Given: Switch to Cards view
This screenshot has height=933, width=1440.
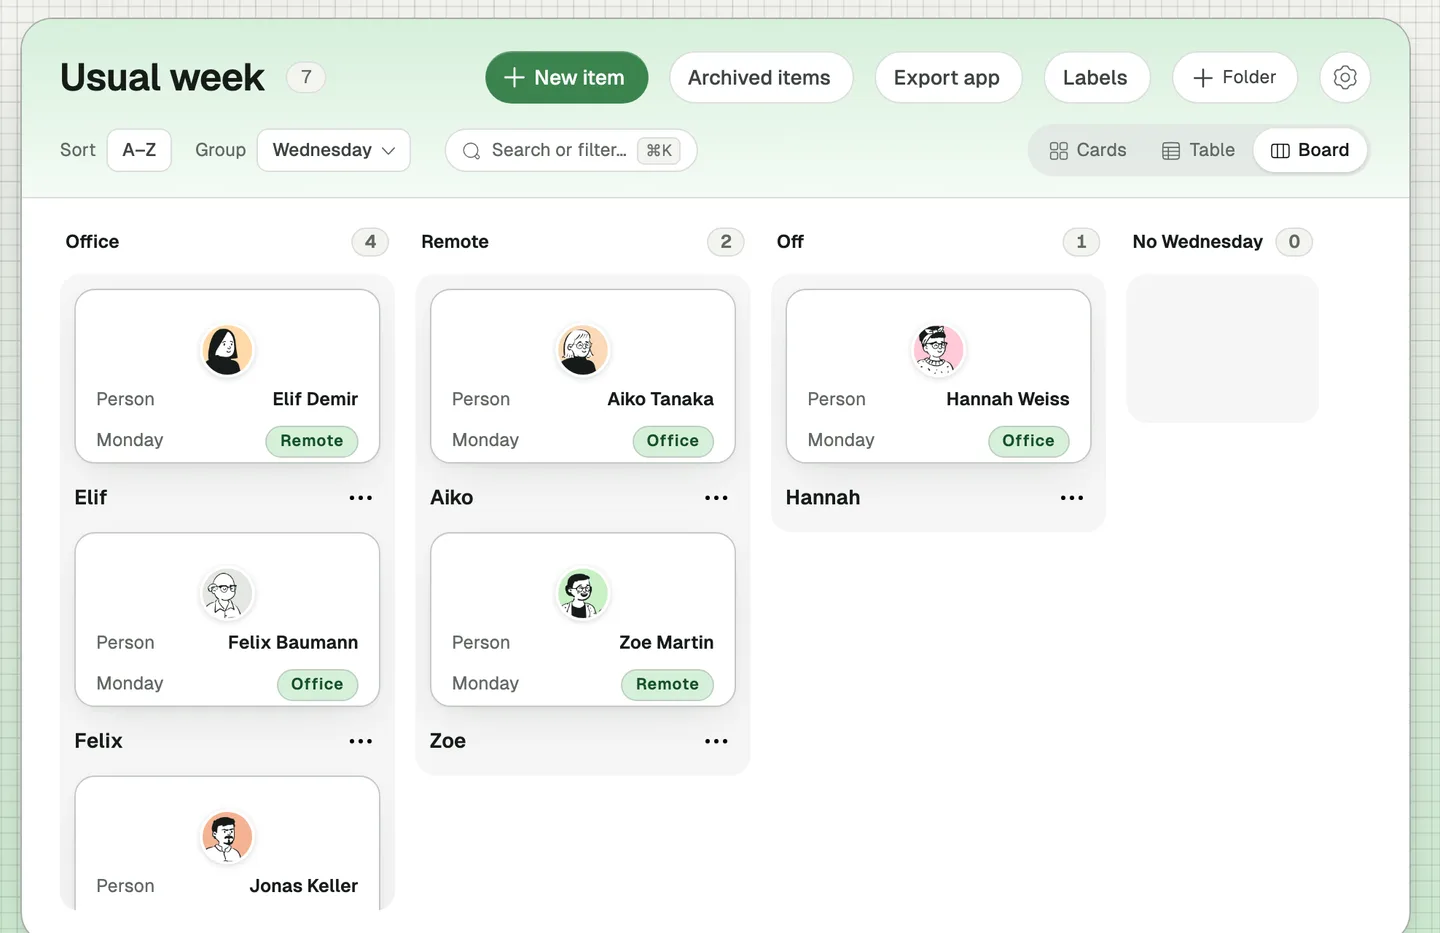Looking at the screenshot, I should [x=1087, y=150].
